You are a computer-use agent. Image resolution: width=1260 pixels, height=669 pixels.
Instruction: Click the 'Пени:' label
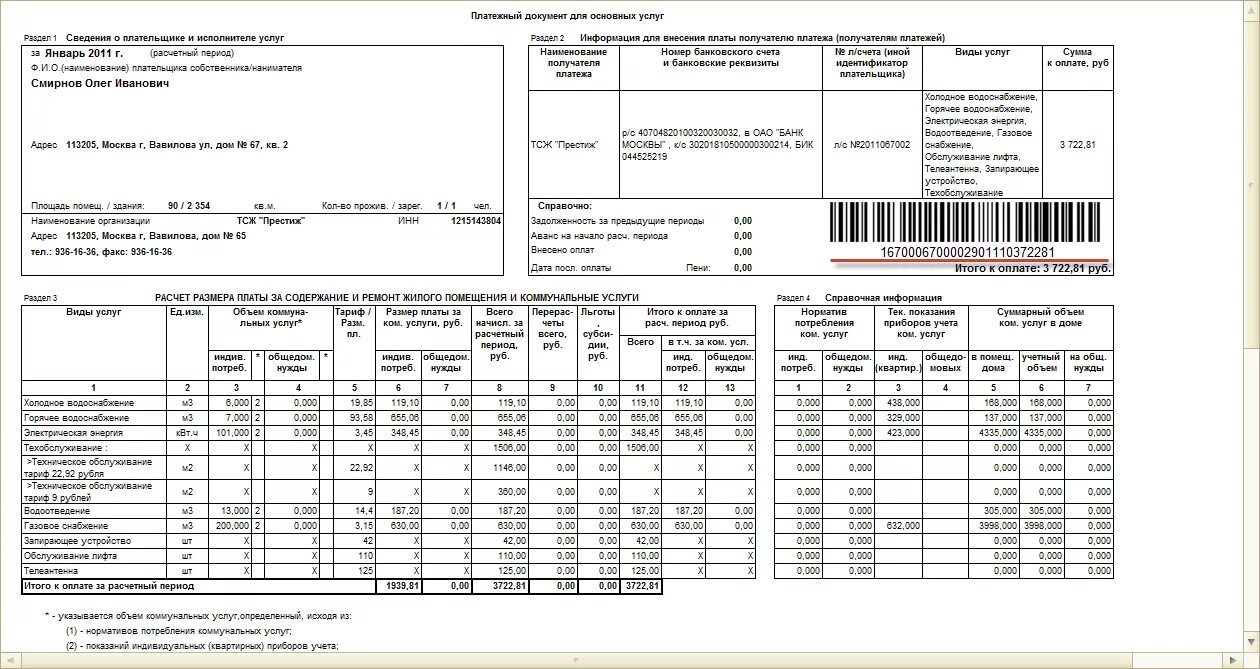pyautogui.click(x=698, y=268)
